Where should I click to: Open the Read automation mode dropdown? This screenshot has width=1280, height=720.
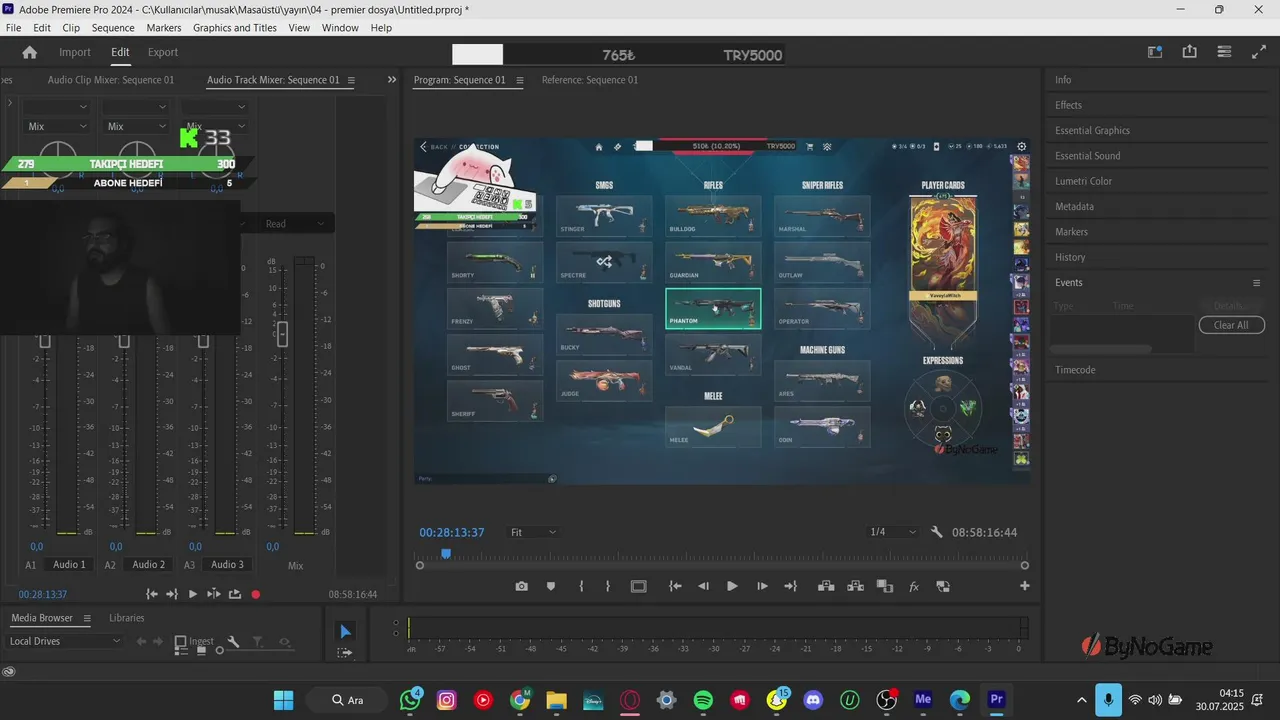coord(295,224)
